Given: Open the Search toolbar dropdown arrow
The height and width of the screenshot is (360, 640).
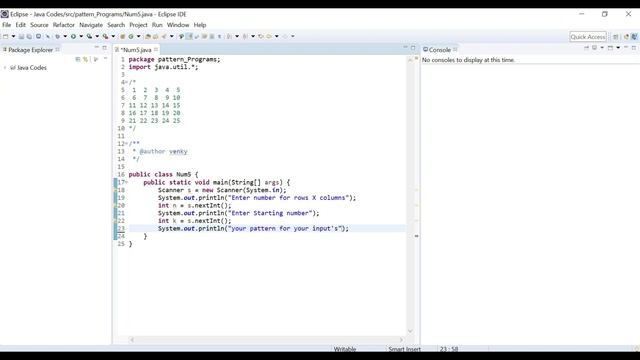Looking at the screenshot, I should click(171, 36).
